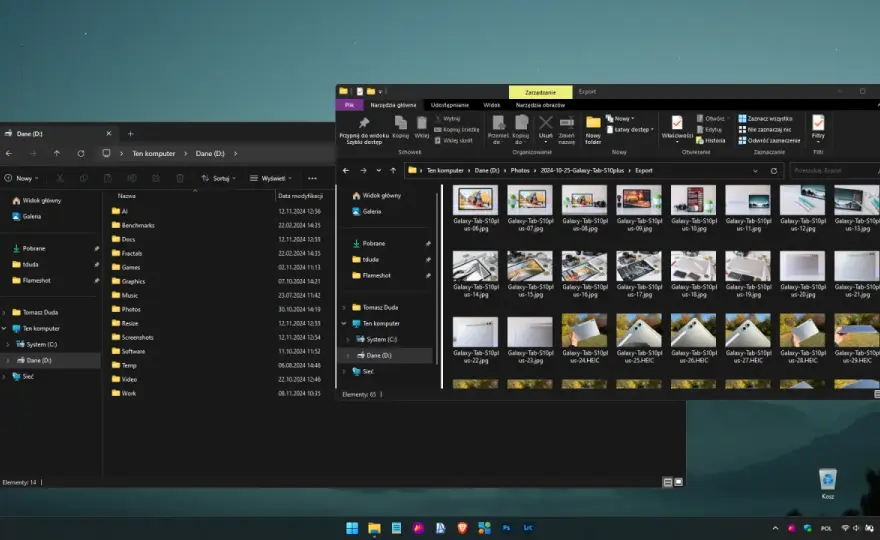Expand 'Tomasz Duda' in Export window tree
This screenshot has height=540, width=880.
point(344,308)
